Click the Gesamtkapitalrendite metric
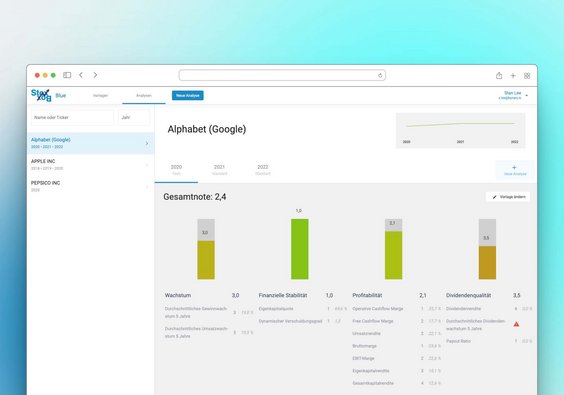 [397, 383]
